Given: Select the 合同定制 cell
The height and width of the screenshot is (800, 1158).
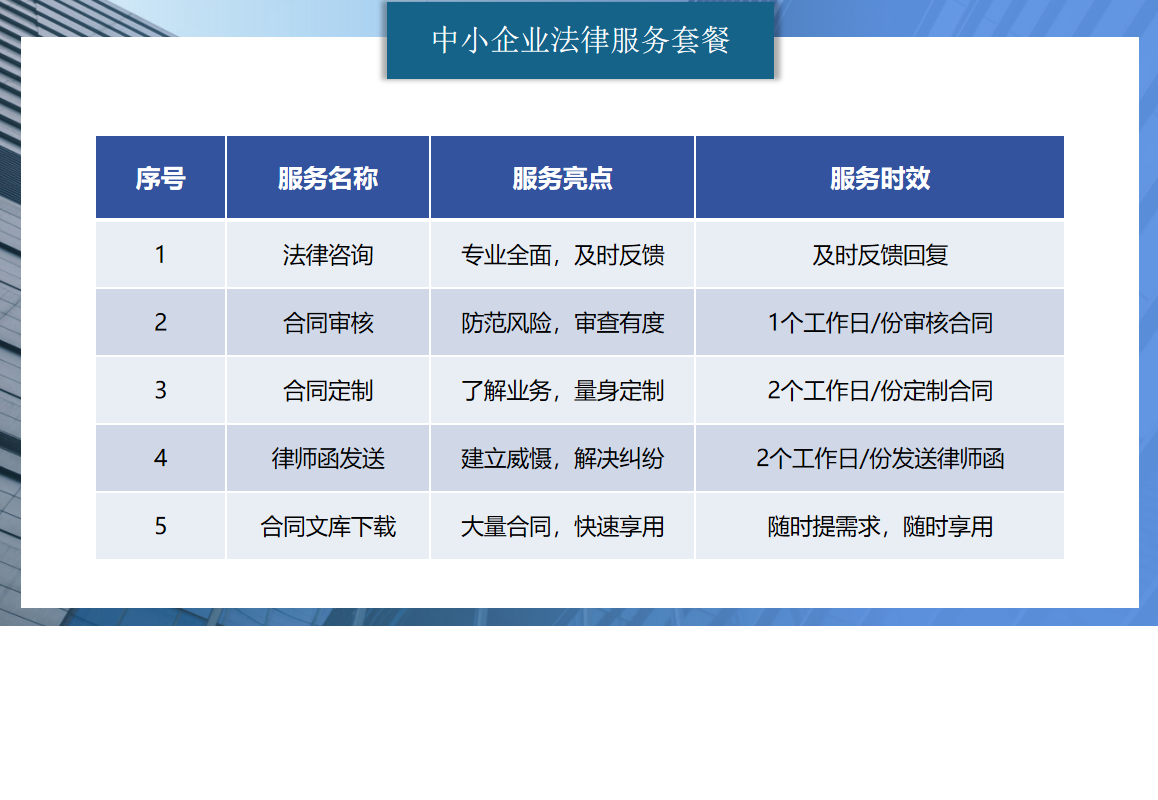Looking at the screenshot, I should [328, 390].
